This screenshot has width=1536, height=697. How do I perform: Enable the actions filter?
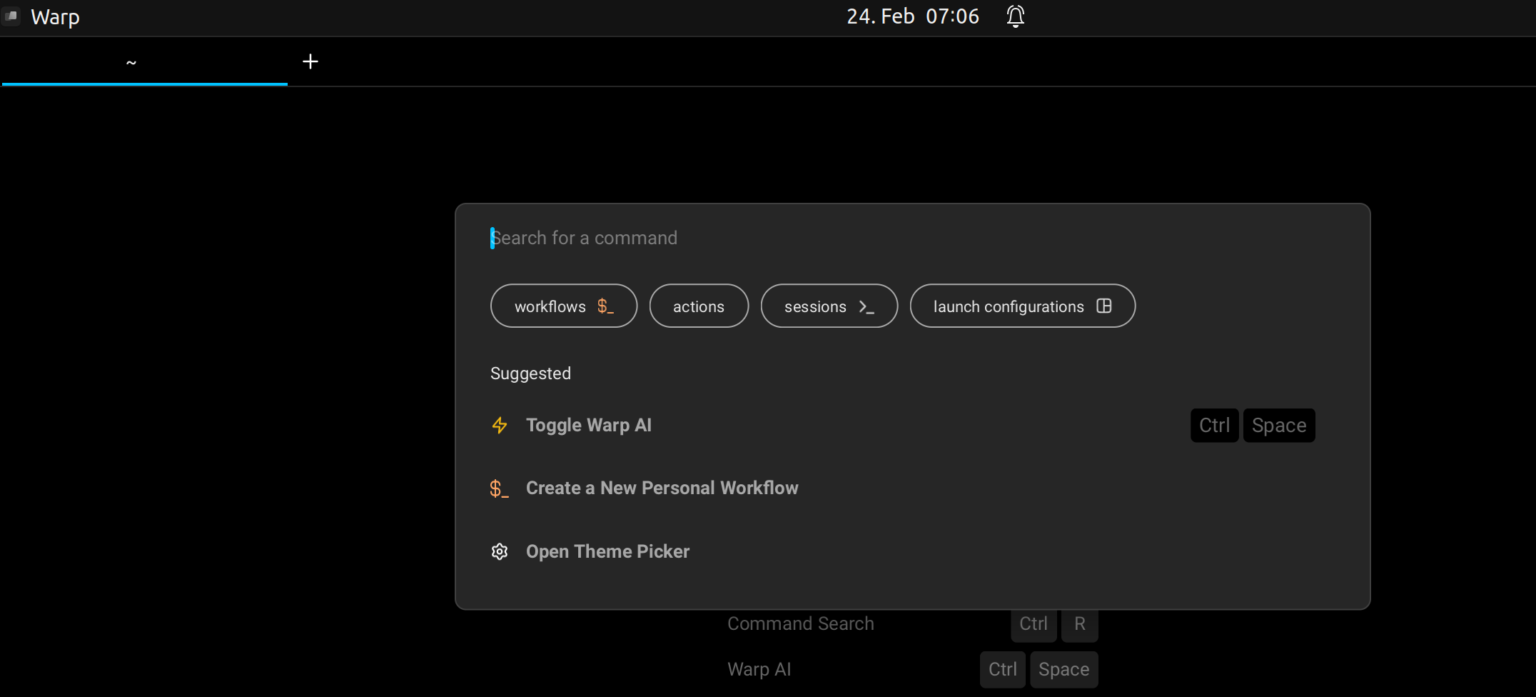pyautogui.click(x=699, y=306)
